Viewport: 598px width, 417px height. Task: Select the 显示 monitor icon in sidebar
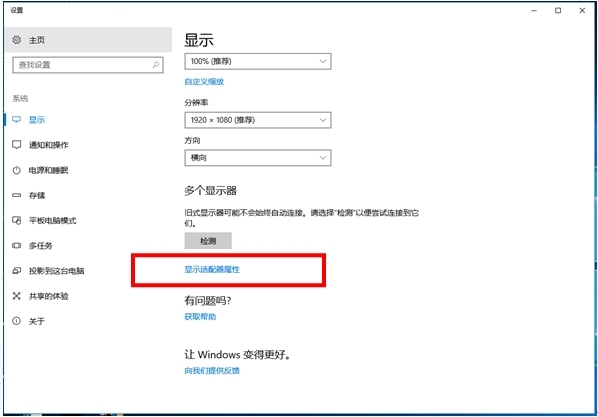[x=16, y=119]
